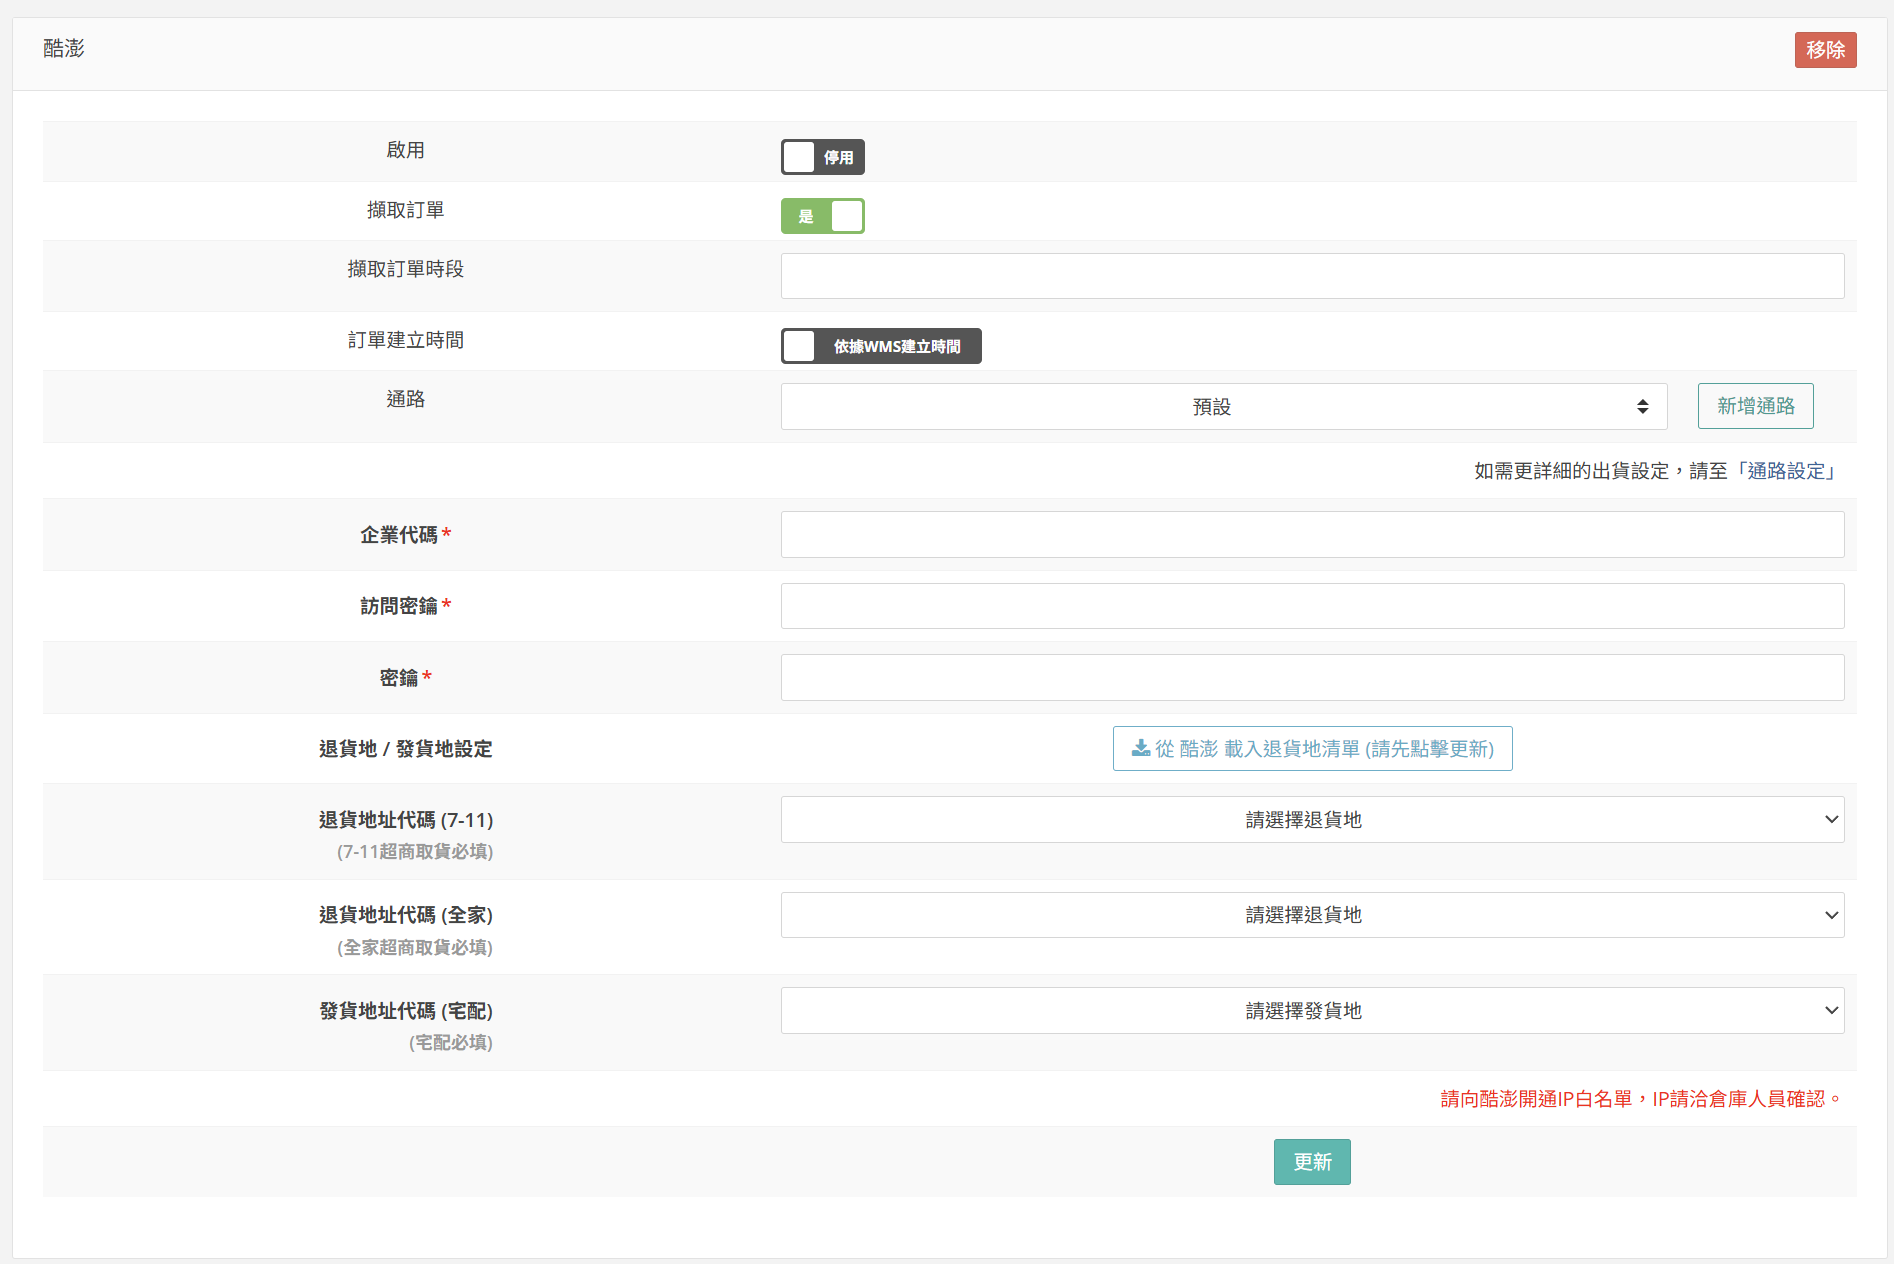Click the chevron on 7-11 return address select

coord(1831,820)
